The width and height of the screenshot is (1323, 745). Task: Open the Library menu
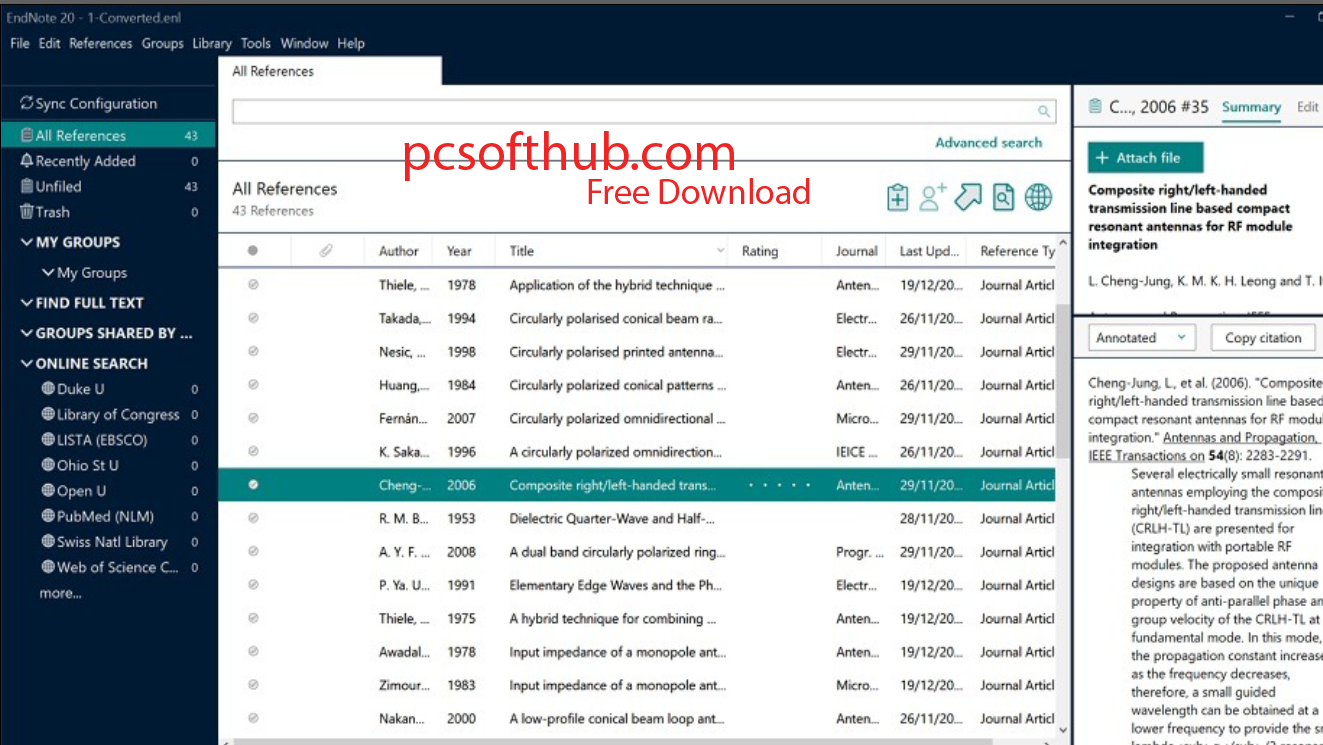[212, 43]
